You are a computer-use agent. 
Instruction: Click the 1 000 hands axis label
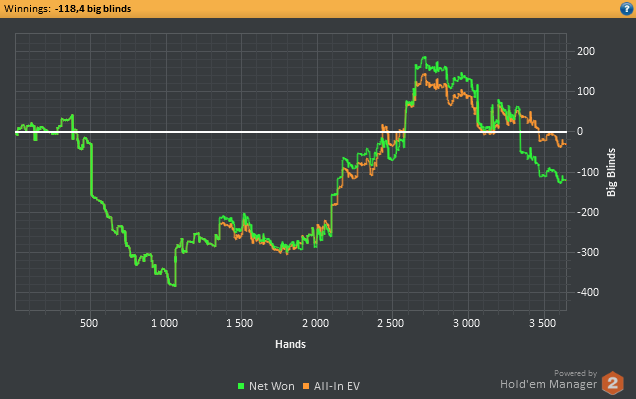point(164,323)
